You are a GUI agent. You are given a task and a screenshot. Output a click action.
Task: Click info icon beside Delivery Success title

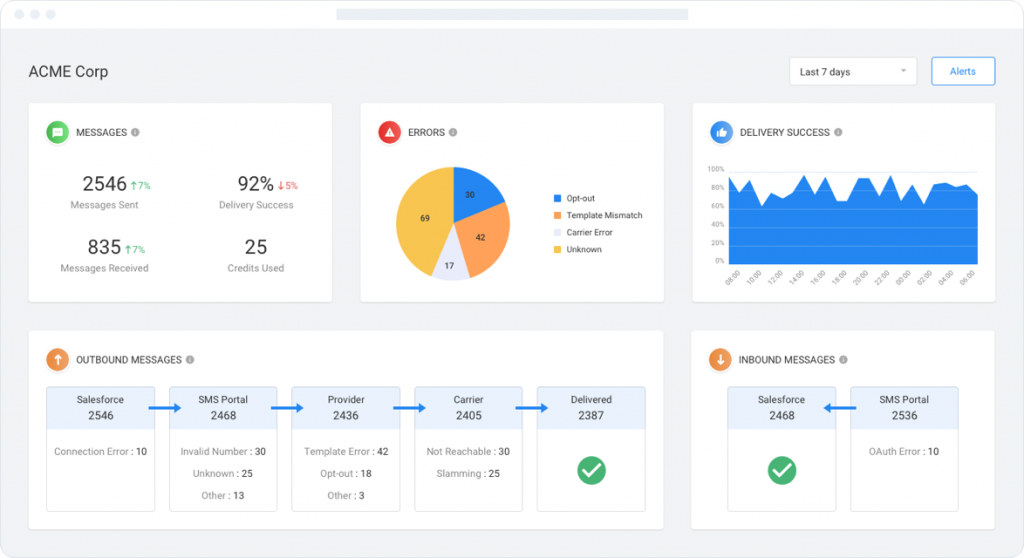click(x=838, y=132)
